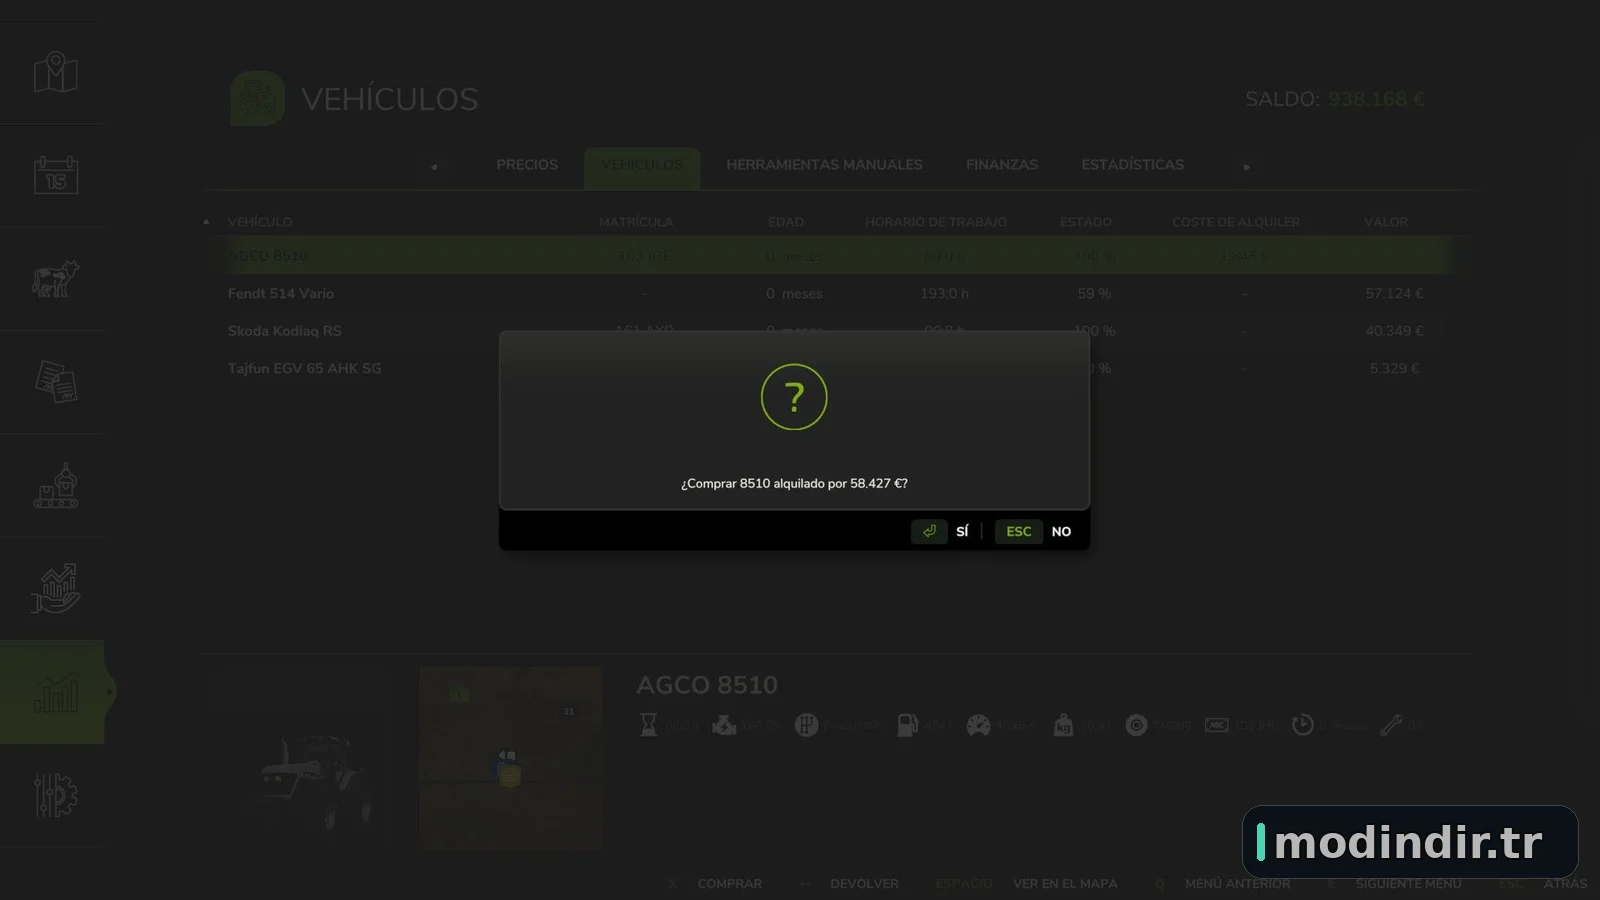Click SIGUIENTE MENÚ in the bottom bar
The image size is (1600, 900).
coord(1408,884)
